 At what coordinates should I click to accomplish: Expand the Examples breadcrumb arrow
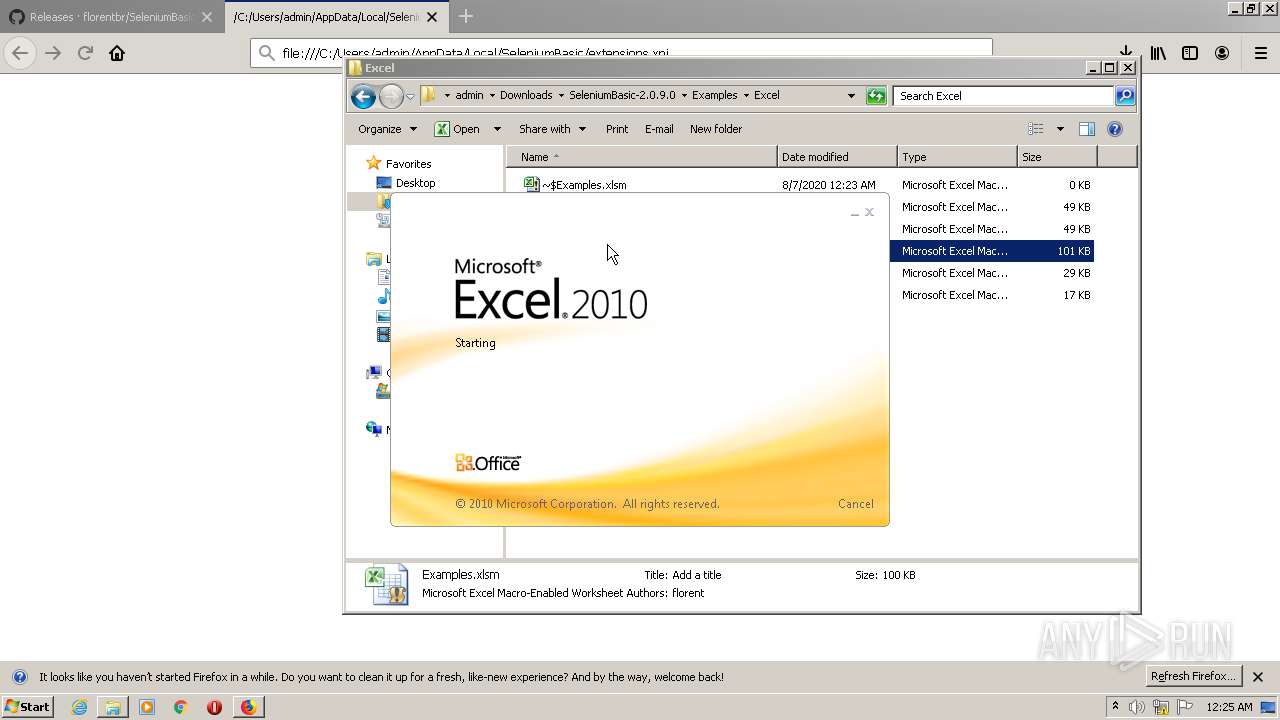tap(745, 96)
